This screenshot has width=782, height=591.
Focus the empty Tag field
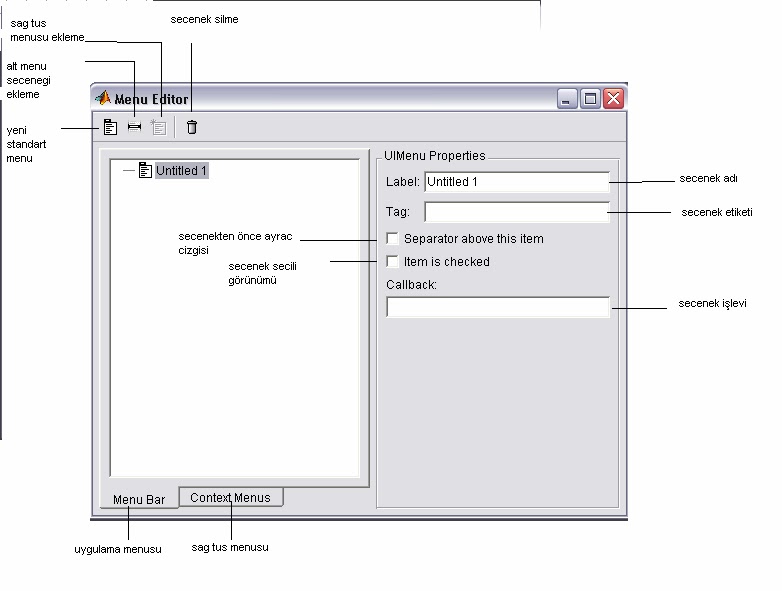517,212
